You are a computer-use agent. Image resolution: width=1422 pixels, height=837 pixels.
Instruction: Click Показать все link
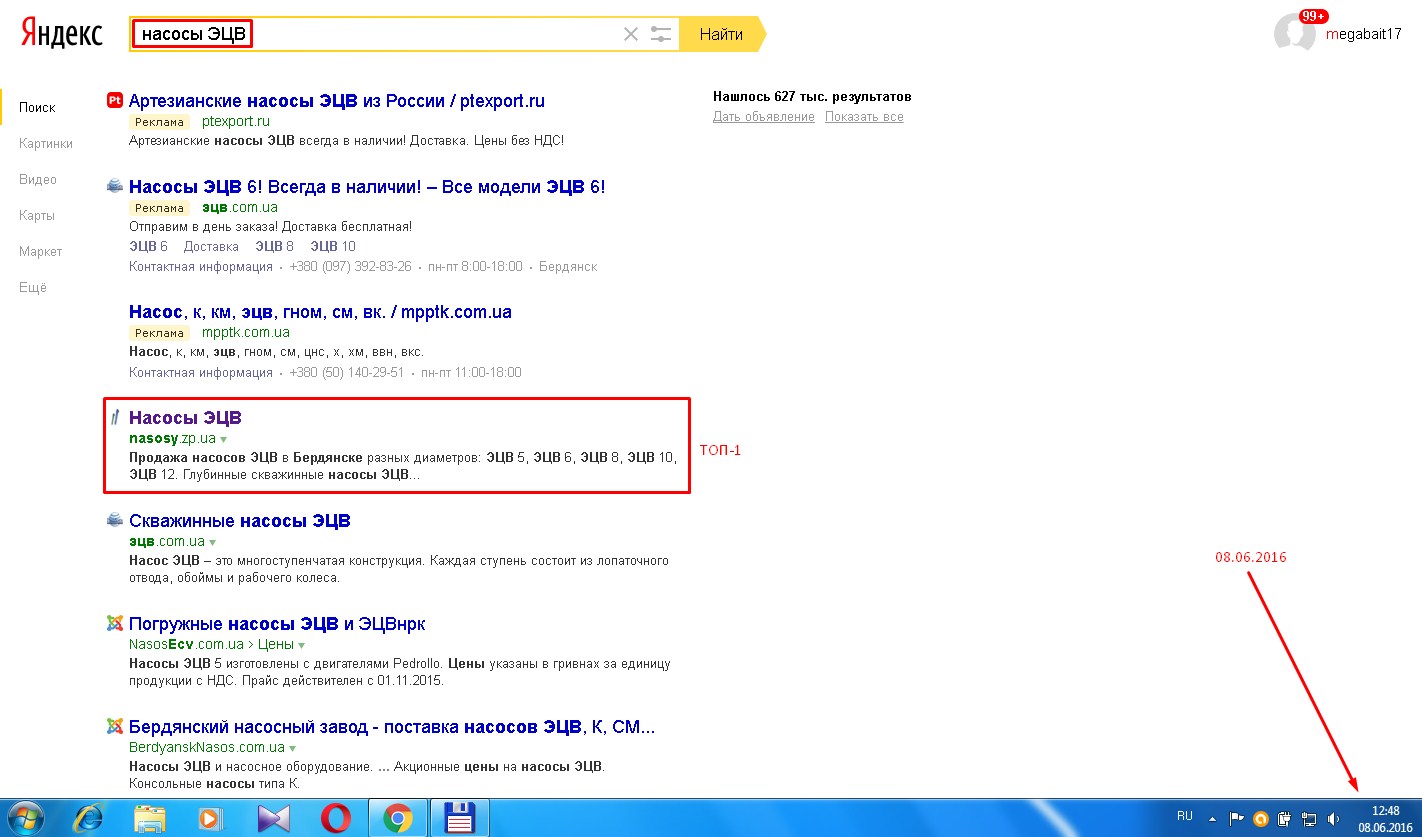pos(864,117)
